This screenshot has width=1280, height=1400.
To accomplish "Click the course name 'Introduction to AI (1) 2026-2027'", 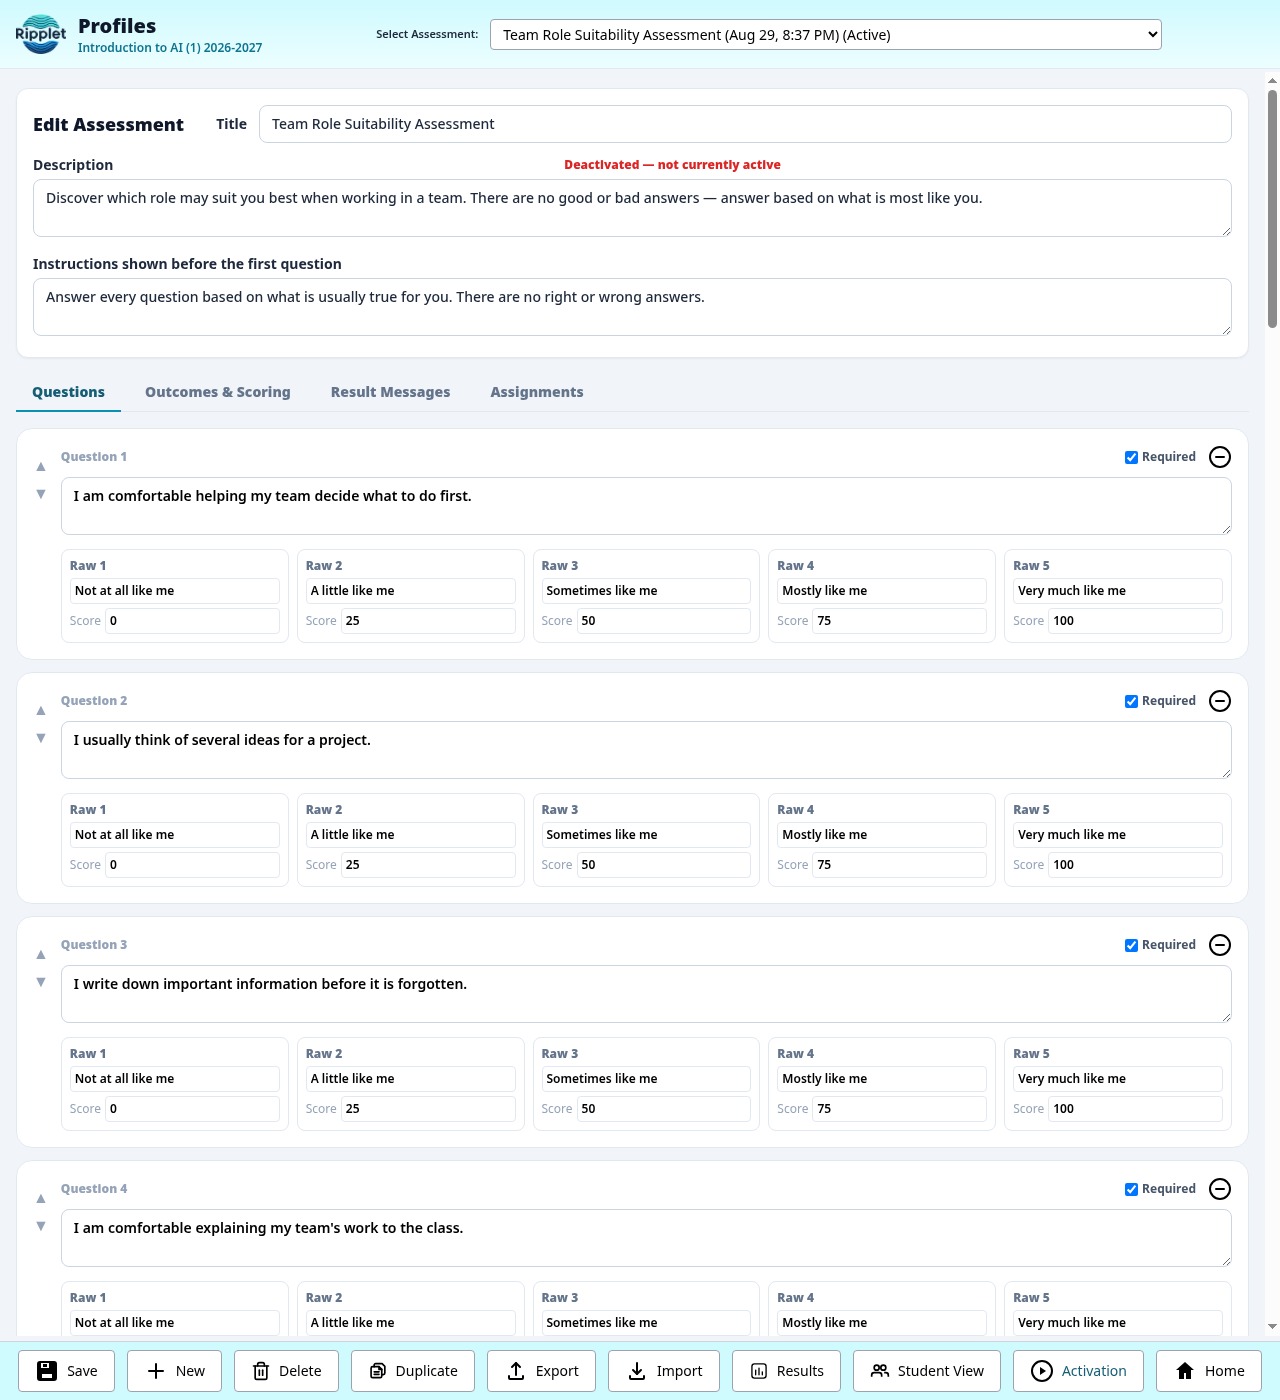I will [x=170, y=47].
